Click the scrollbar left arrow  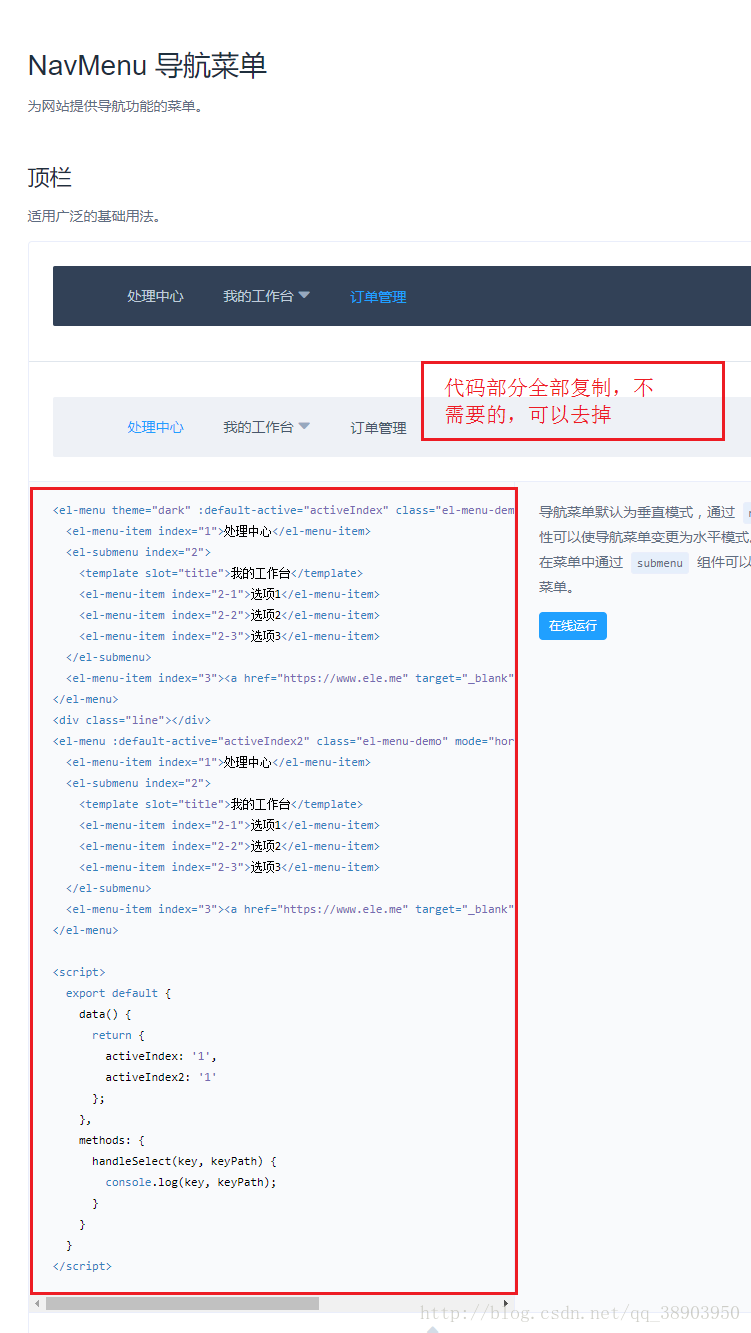[38, 1303]
